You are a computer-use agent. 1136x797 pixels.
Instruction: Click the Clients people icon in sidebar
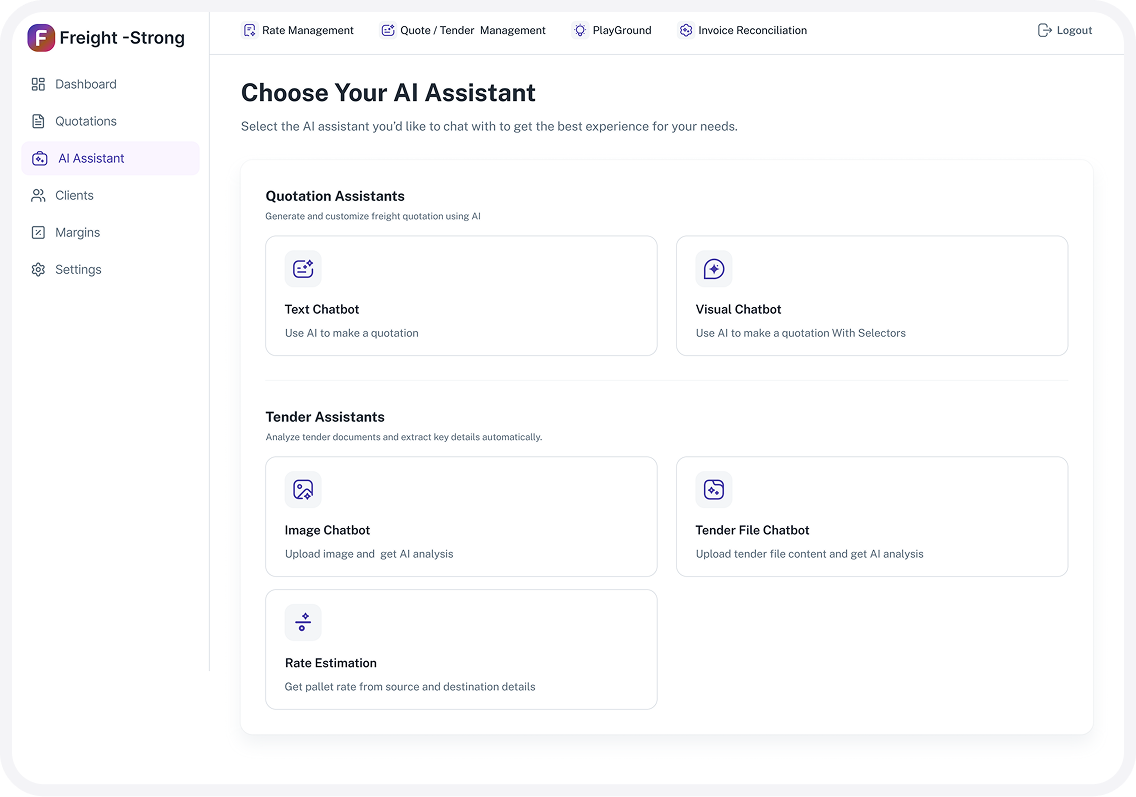(x=38, y=196)
